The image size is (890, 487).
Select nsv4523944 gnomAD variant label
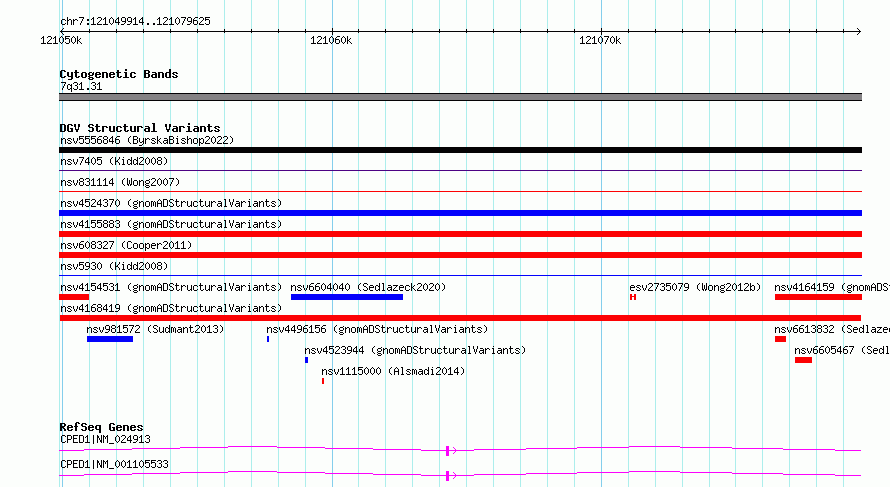click(x=415, y=350)
